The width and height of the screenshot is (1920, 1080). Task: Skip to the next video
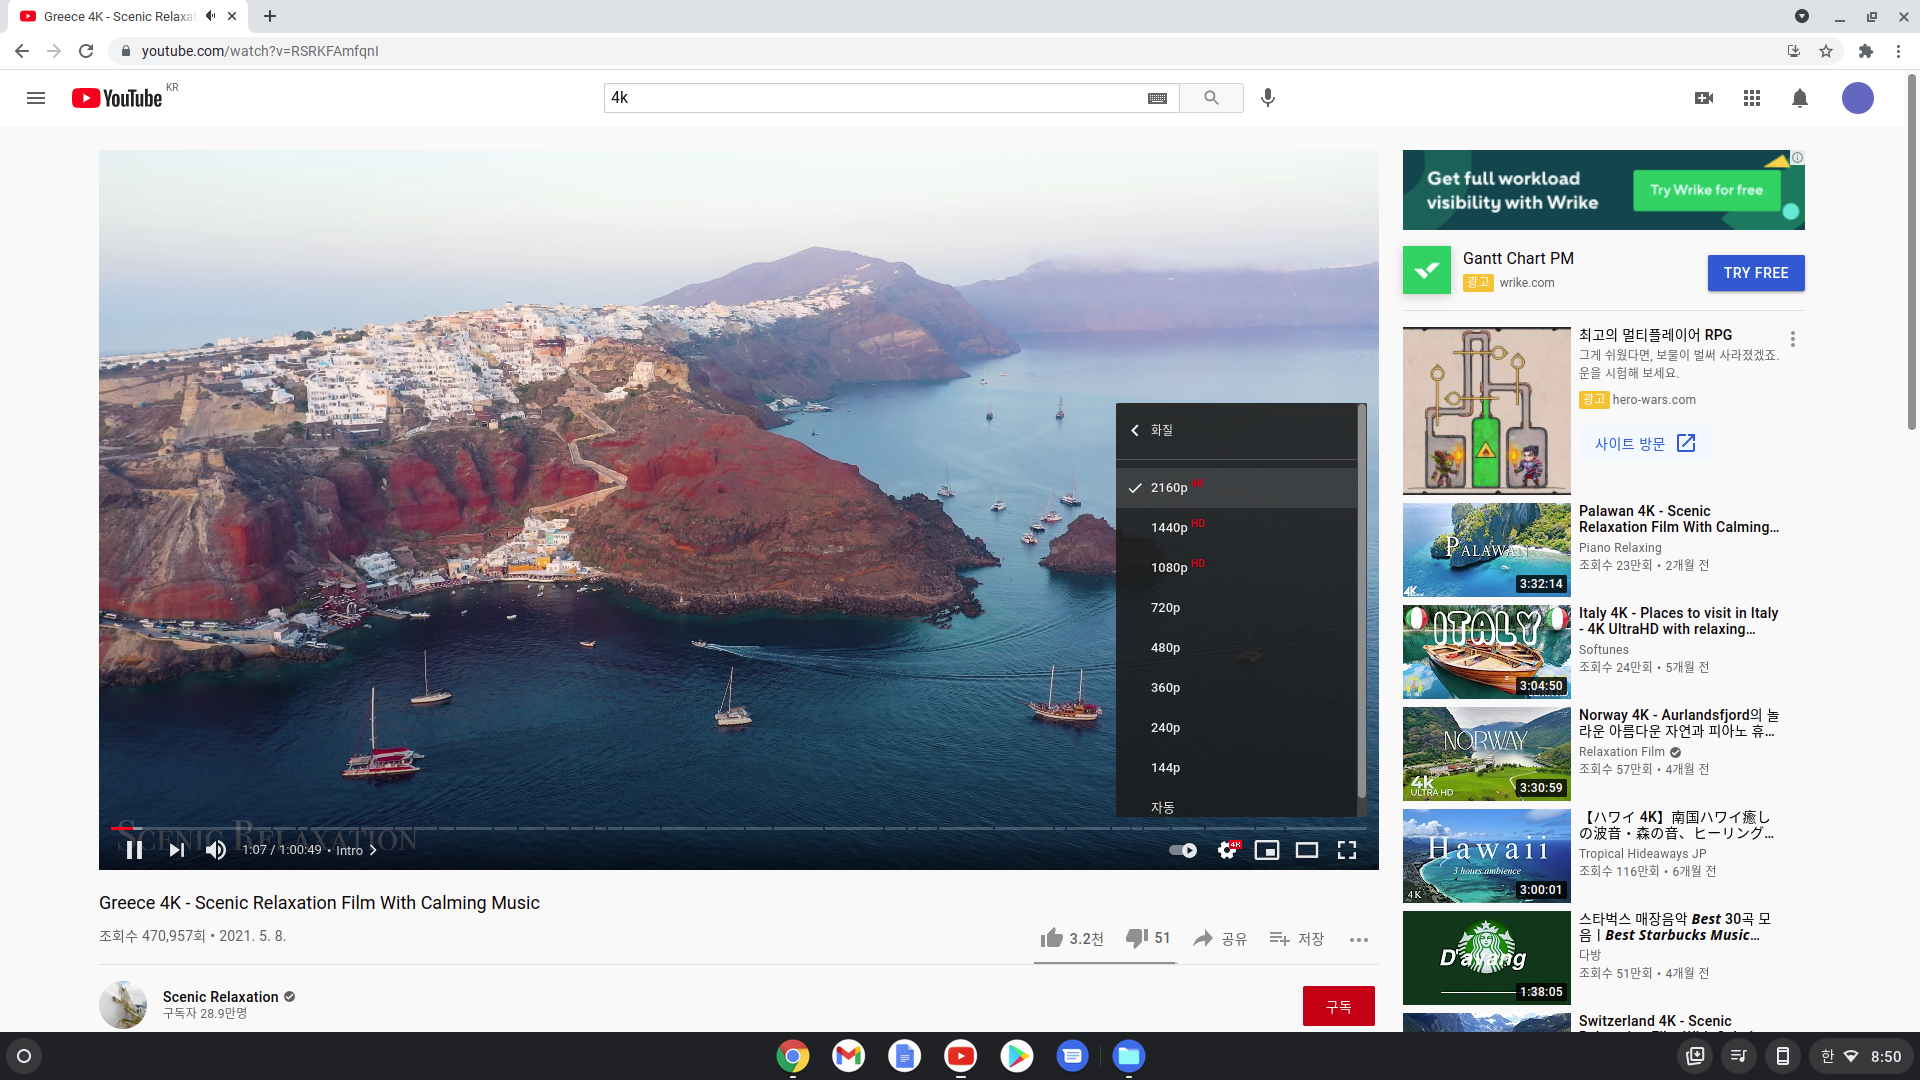(177, 850)
